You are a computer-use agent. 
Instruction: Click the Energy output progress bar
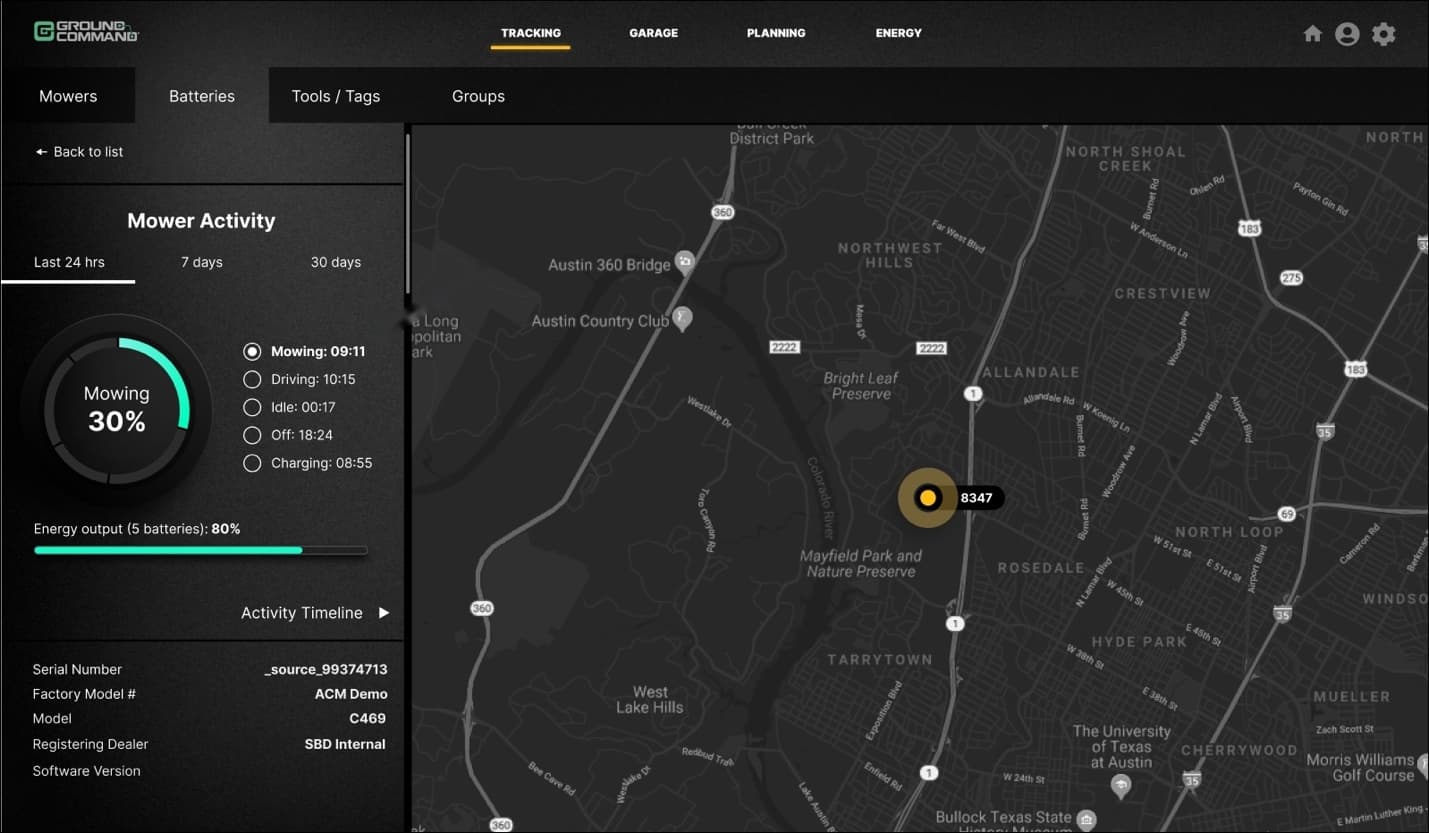click(200, 550)
